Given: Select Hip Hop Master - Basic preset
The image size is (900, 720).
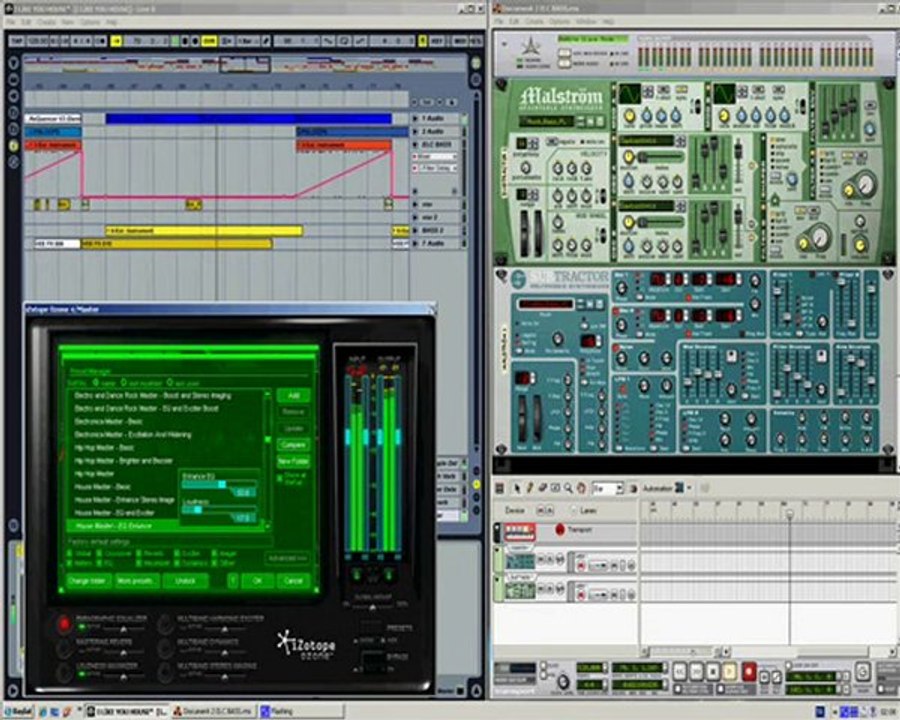Looking at the screenshot, I should tap(104, 447).
